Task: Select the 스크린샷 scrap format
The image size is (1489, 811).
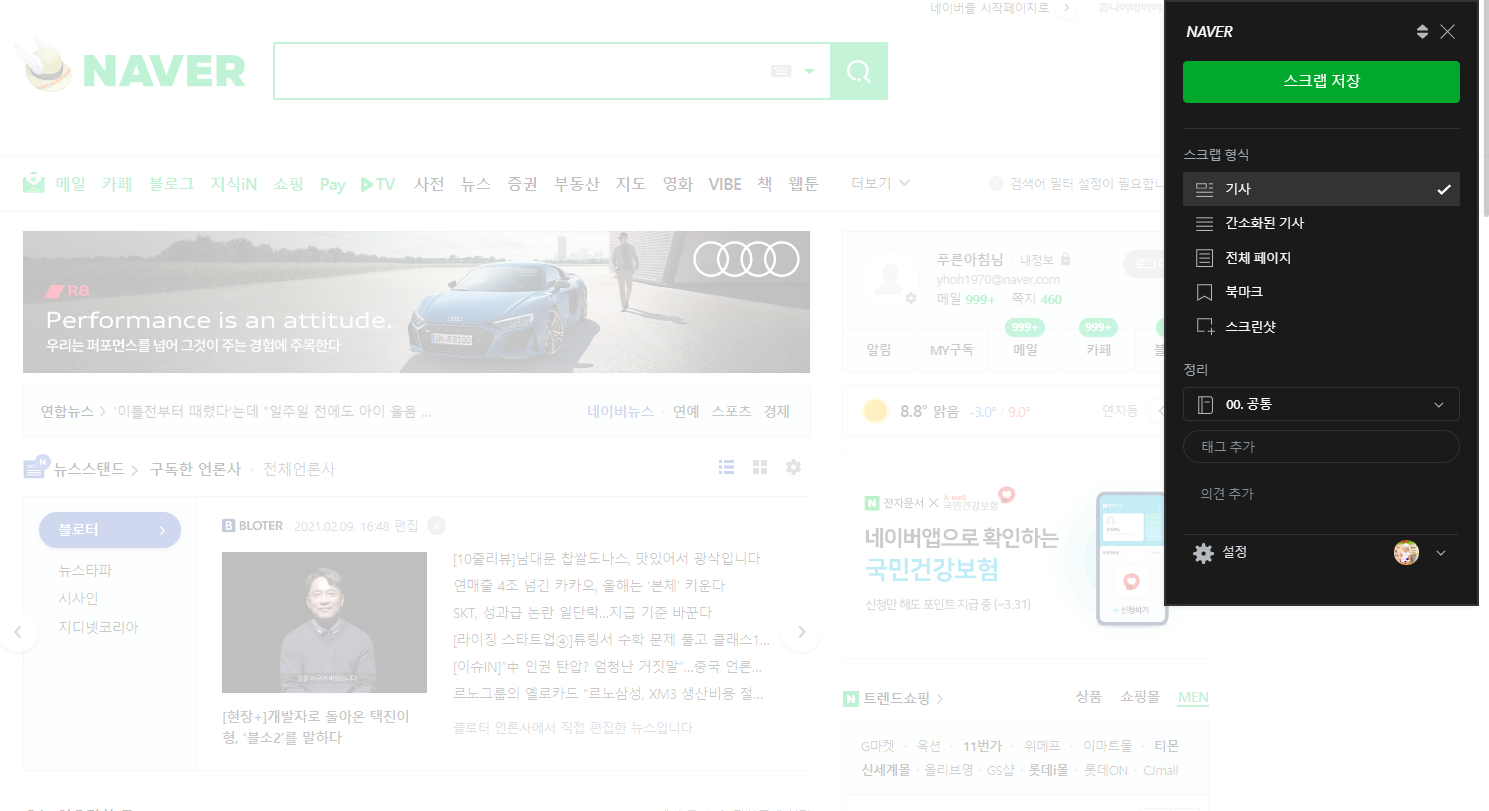Action: [x=1321, y=327]
